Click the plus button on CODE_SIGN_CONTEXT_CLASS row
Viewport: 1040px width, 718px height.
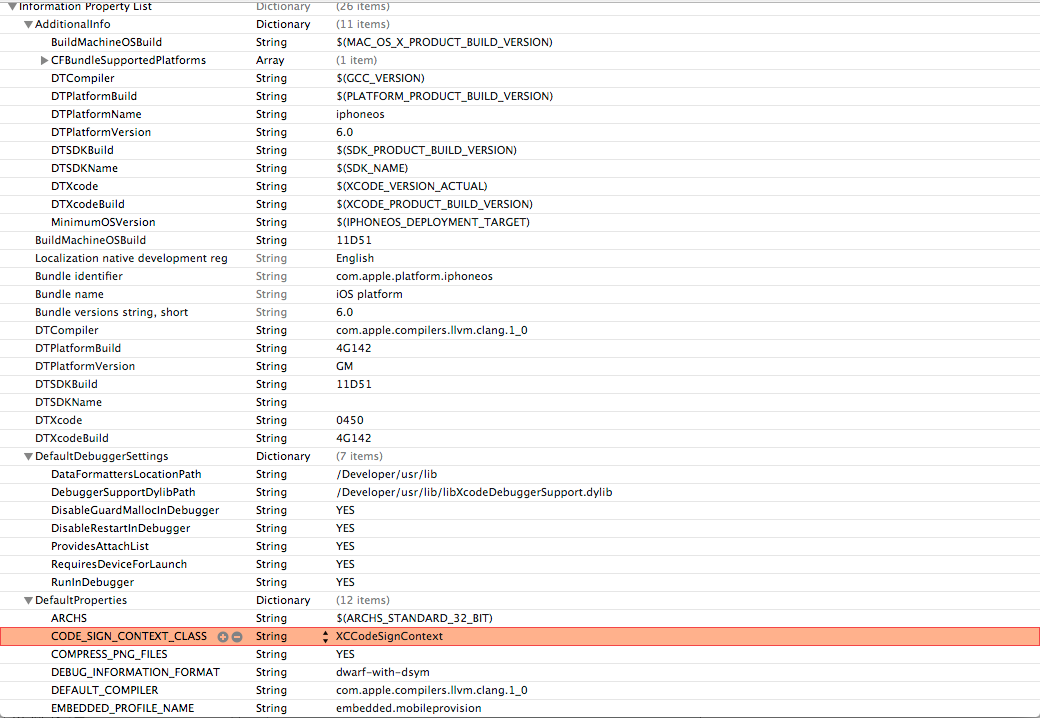[223, 636]
